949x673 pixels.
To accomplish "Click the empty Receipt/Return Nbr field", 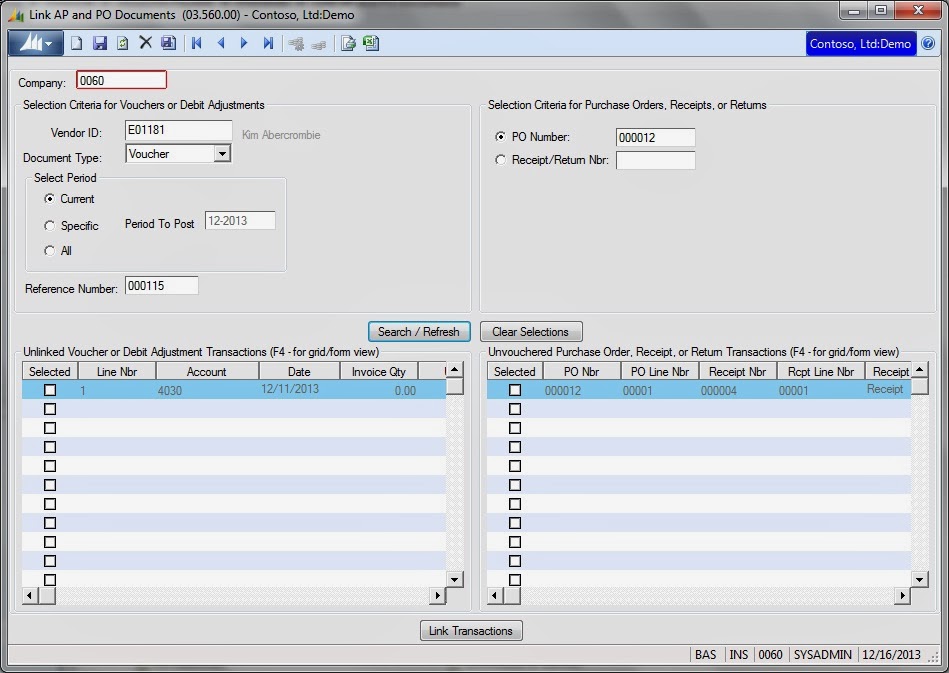I will 655,160.
